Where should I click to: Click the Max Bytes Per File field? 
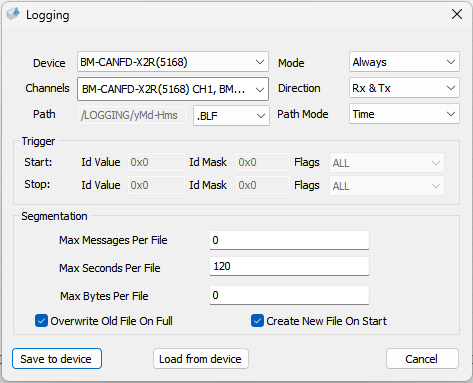point(289,295)
